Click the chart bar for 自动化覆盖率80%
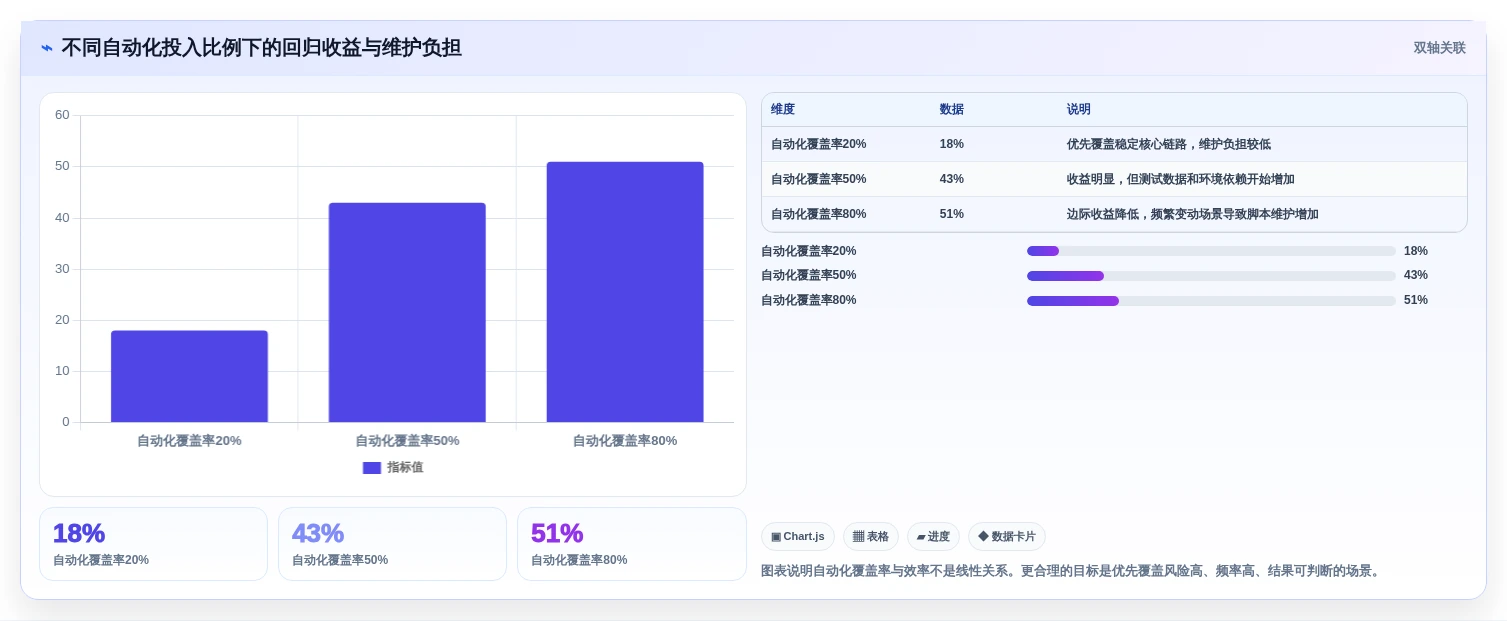Screen dimensions: 1507x621 pos(625,292)
